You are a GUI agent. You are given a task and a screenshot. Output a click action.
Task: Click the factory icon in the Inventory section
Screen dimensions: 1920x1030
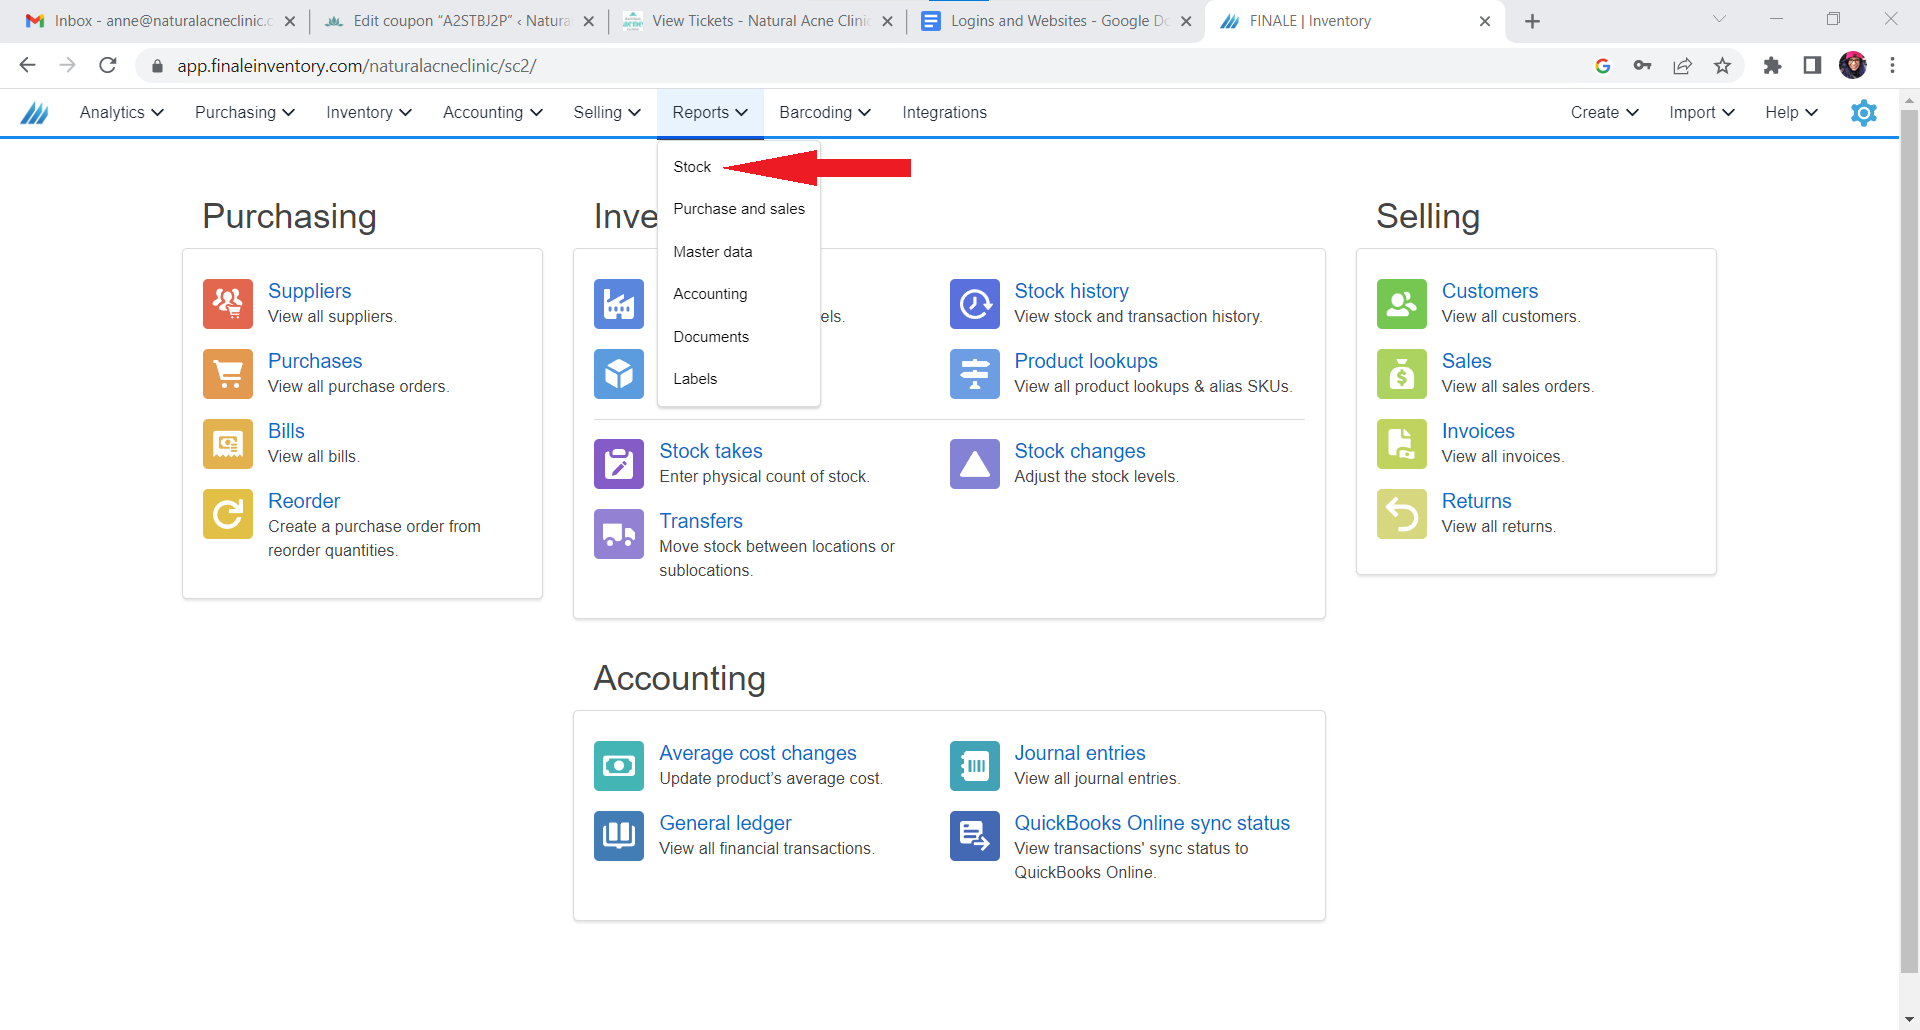click(619, 304)
